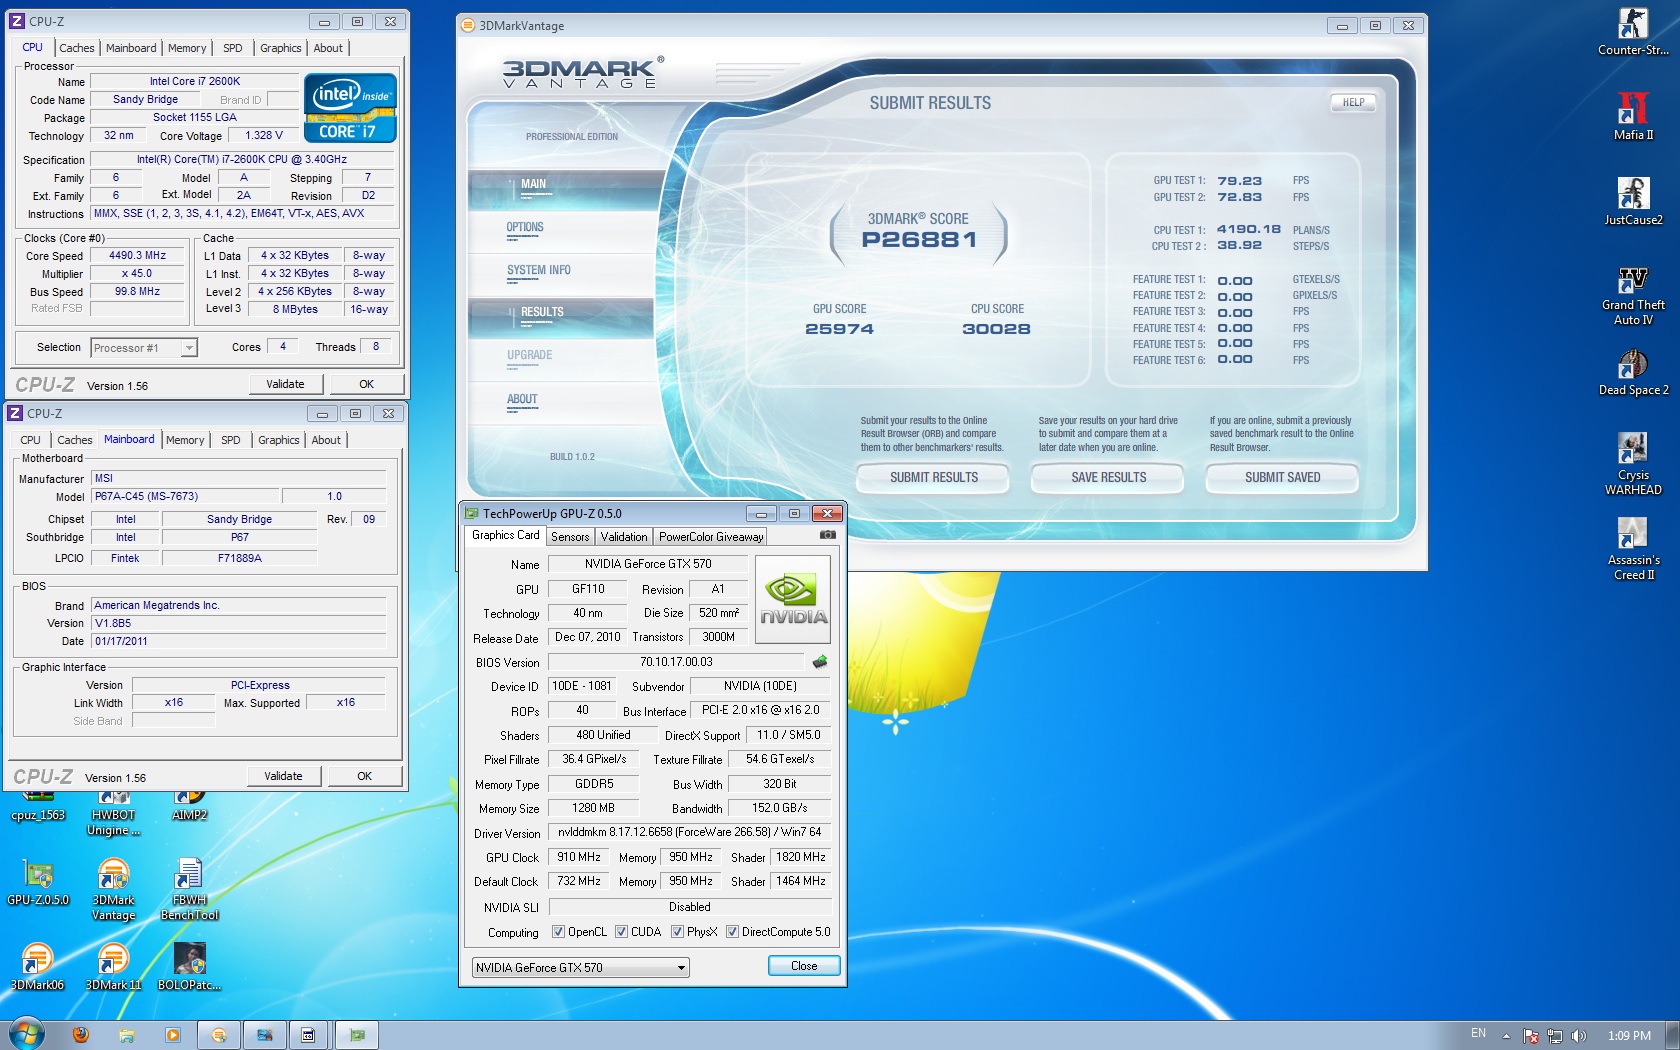Screen dimensions: 1680x1050
Task: Select the BOLOPatch desktop icon
Action: coord(189,966)
